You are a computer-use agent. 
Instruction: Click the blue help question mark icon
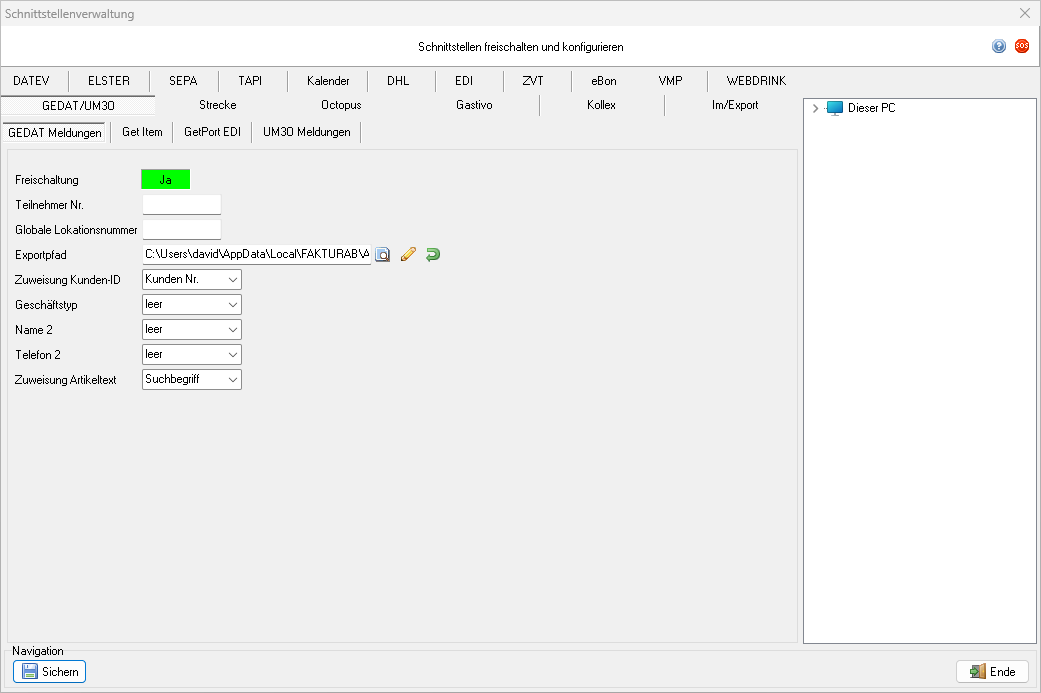998,46
